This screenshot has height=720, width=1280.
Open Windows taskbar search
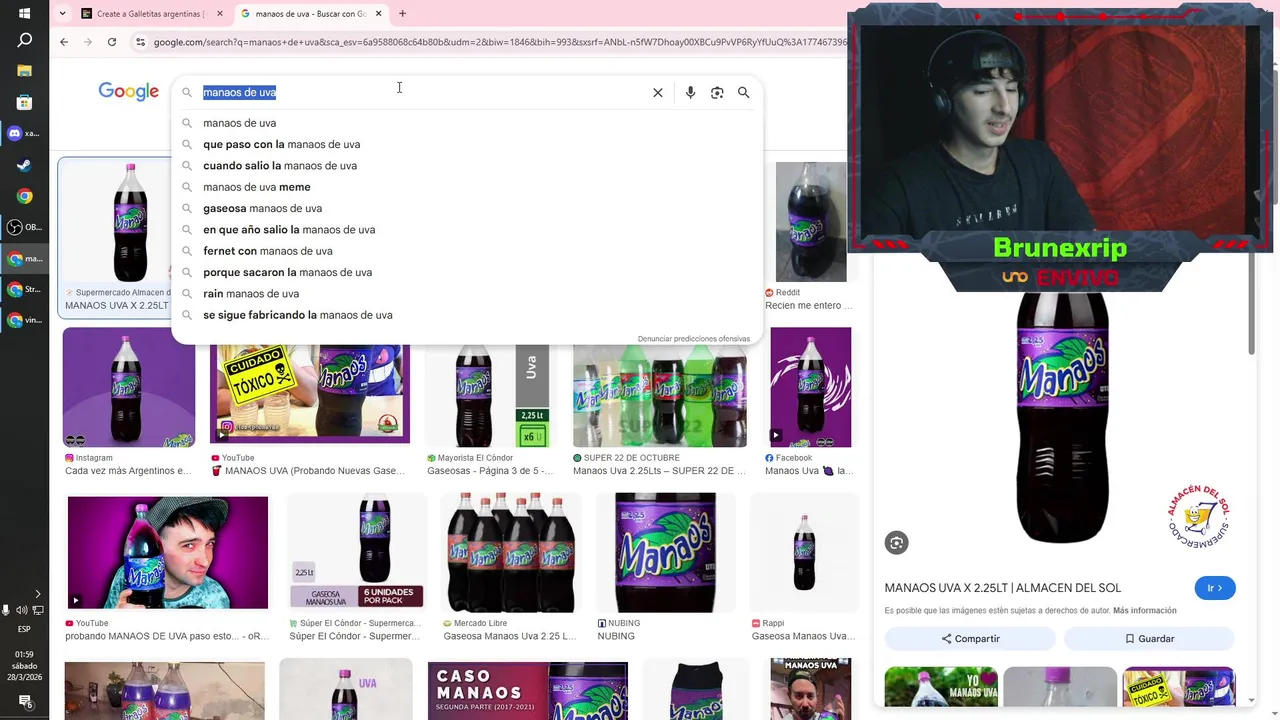point(24,40)
